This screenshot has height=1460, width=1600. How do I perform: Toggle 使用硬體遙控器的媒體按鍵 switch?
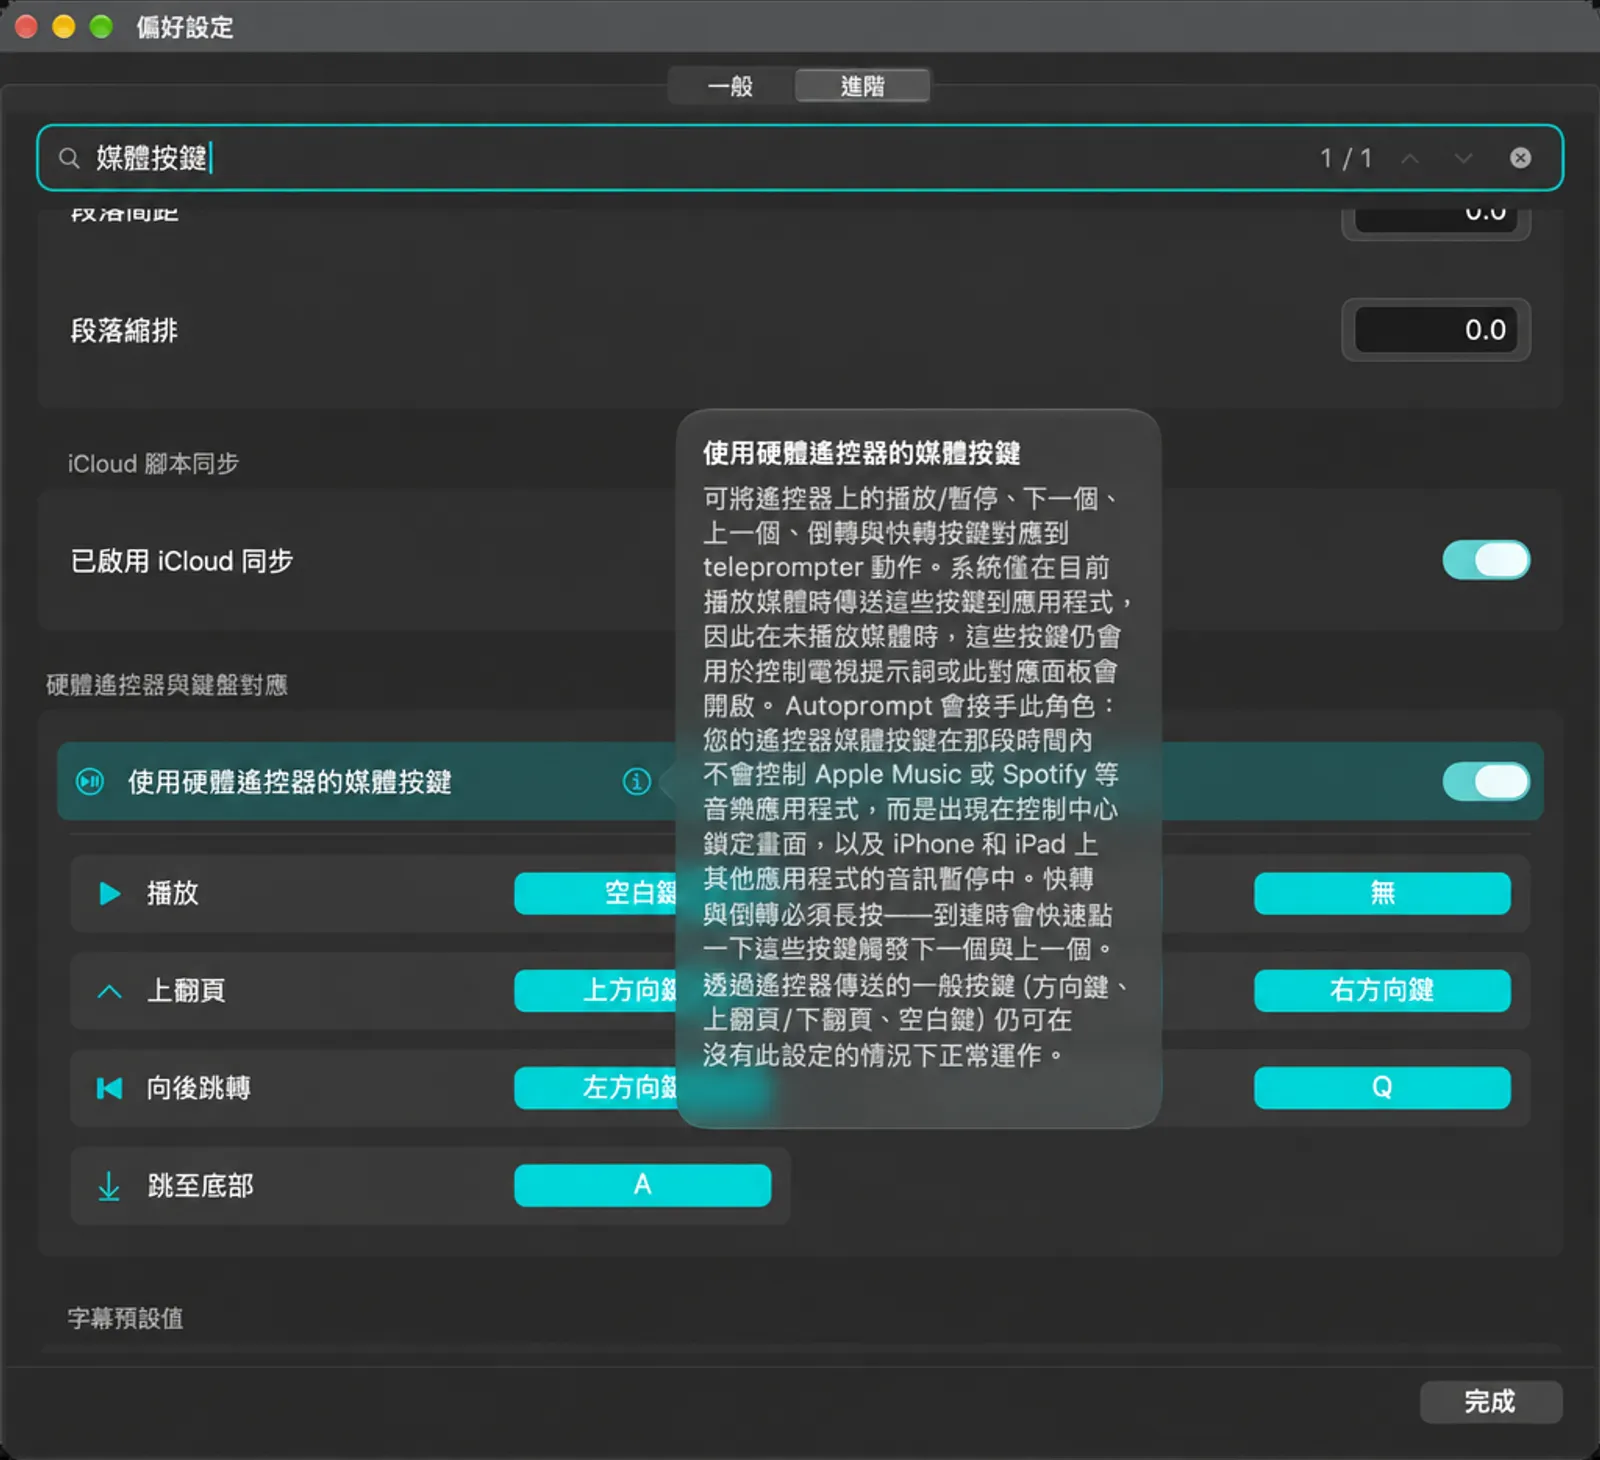1486,781
